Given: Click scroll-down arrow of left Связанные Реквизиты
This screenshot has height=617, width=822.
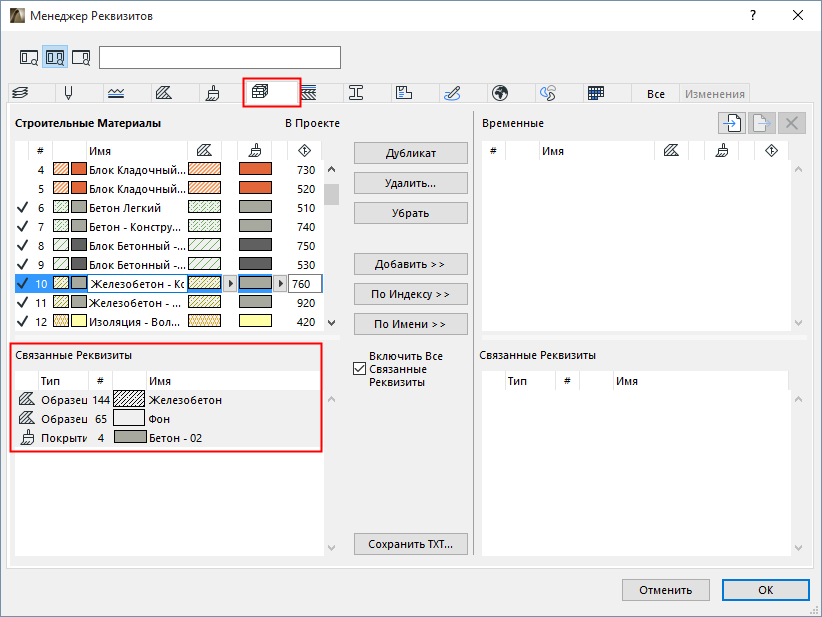Looking at the screenshot, I should point(331,548).
